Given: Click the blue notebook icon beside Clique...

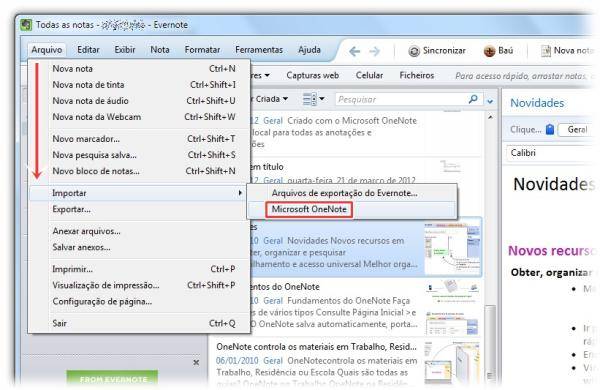Looking at the screenshot, I should [x=550, y=129].
